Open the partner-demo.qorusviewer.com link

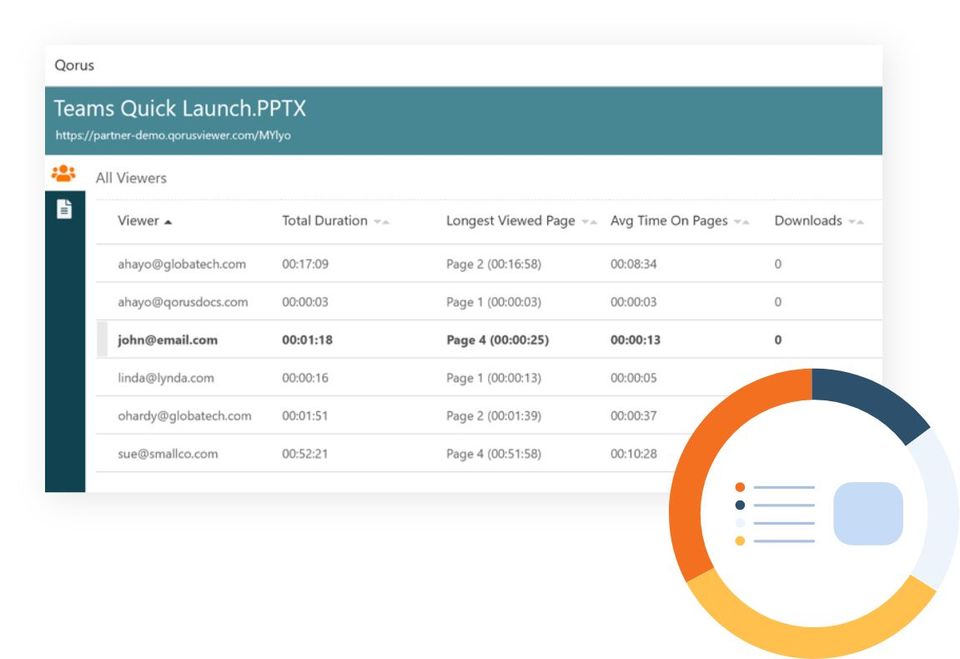(x=173, y=135)
